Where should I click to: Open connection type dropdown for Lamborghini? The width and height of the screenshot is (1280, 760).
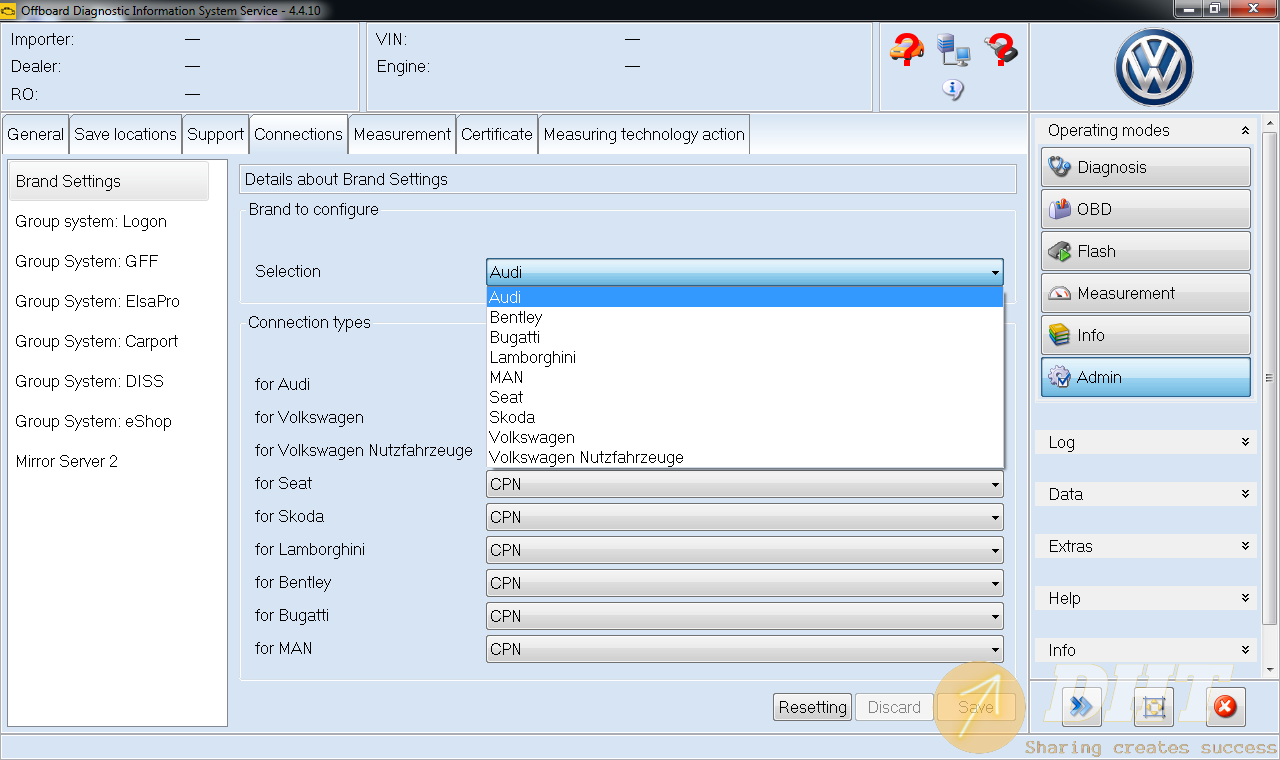pyautogui.click(x=744, y=550)
